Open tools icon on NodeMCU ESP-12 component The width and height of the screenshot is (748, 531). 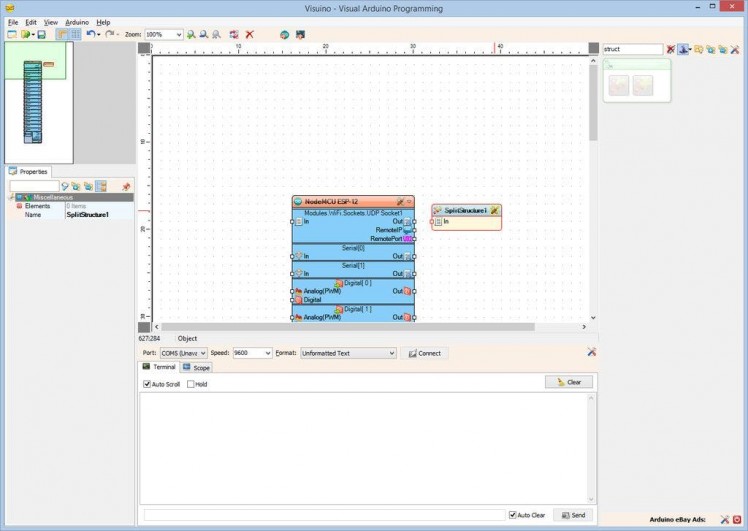point(400,202)
